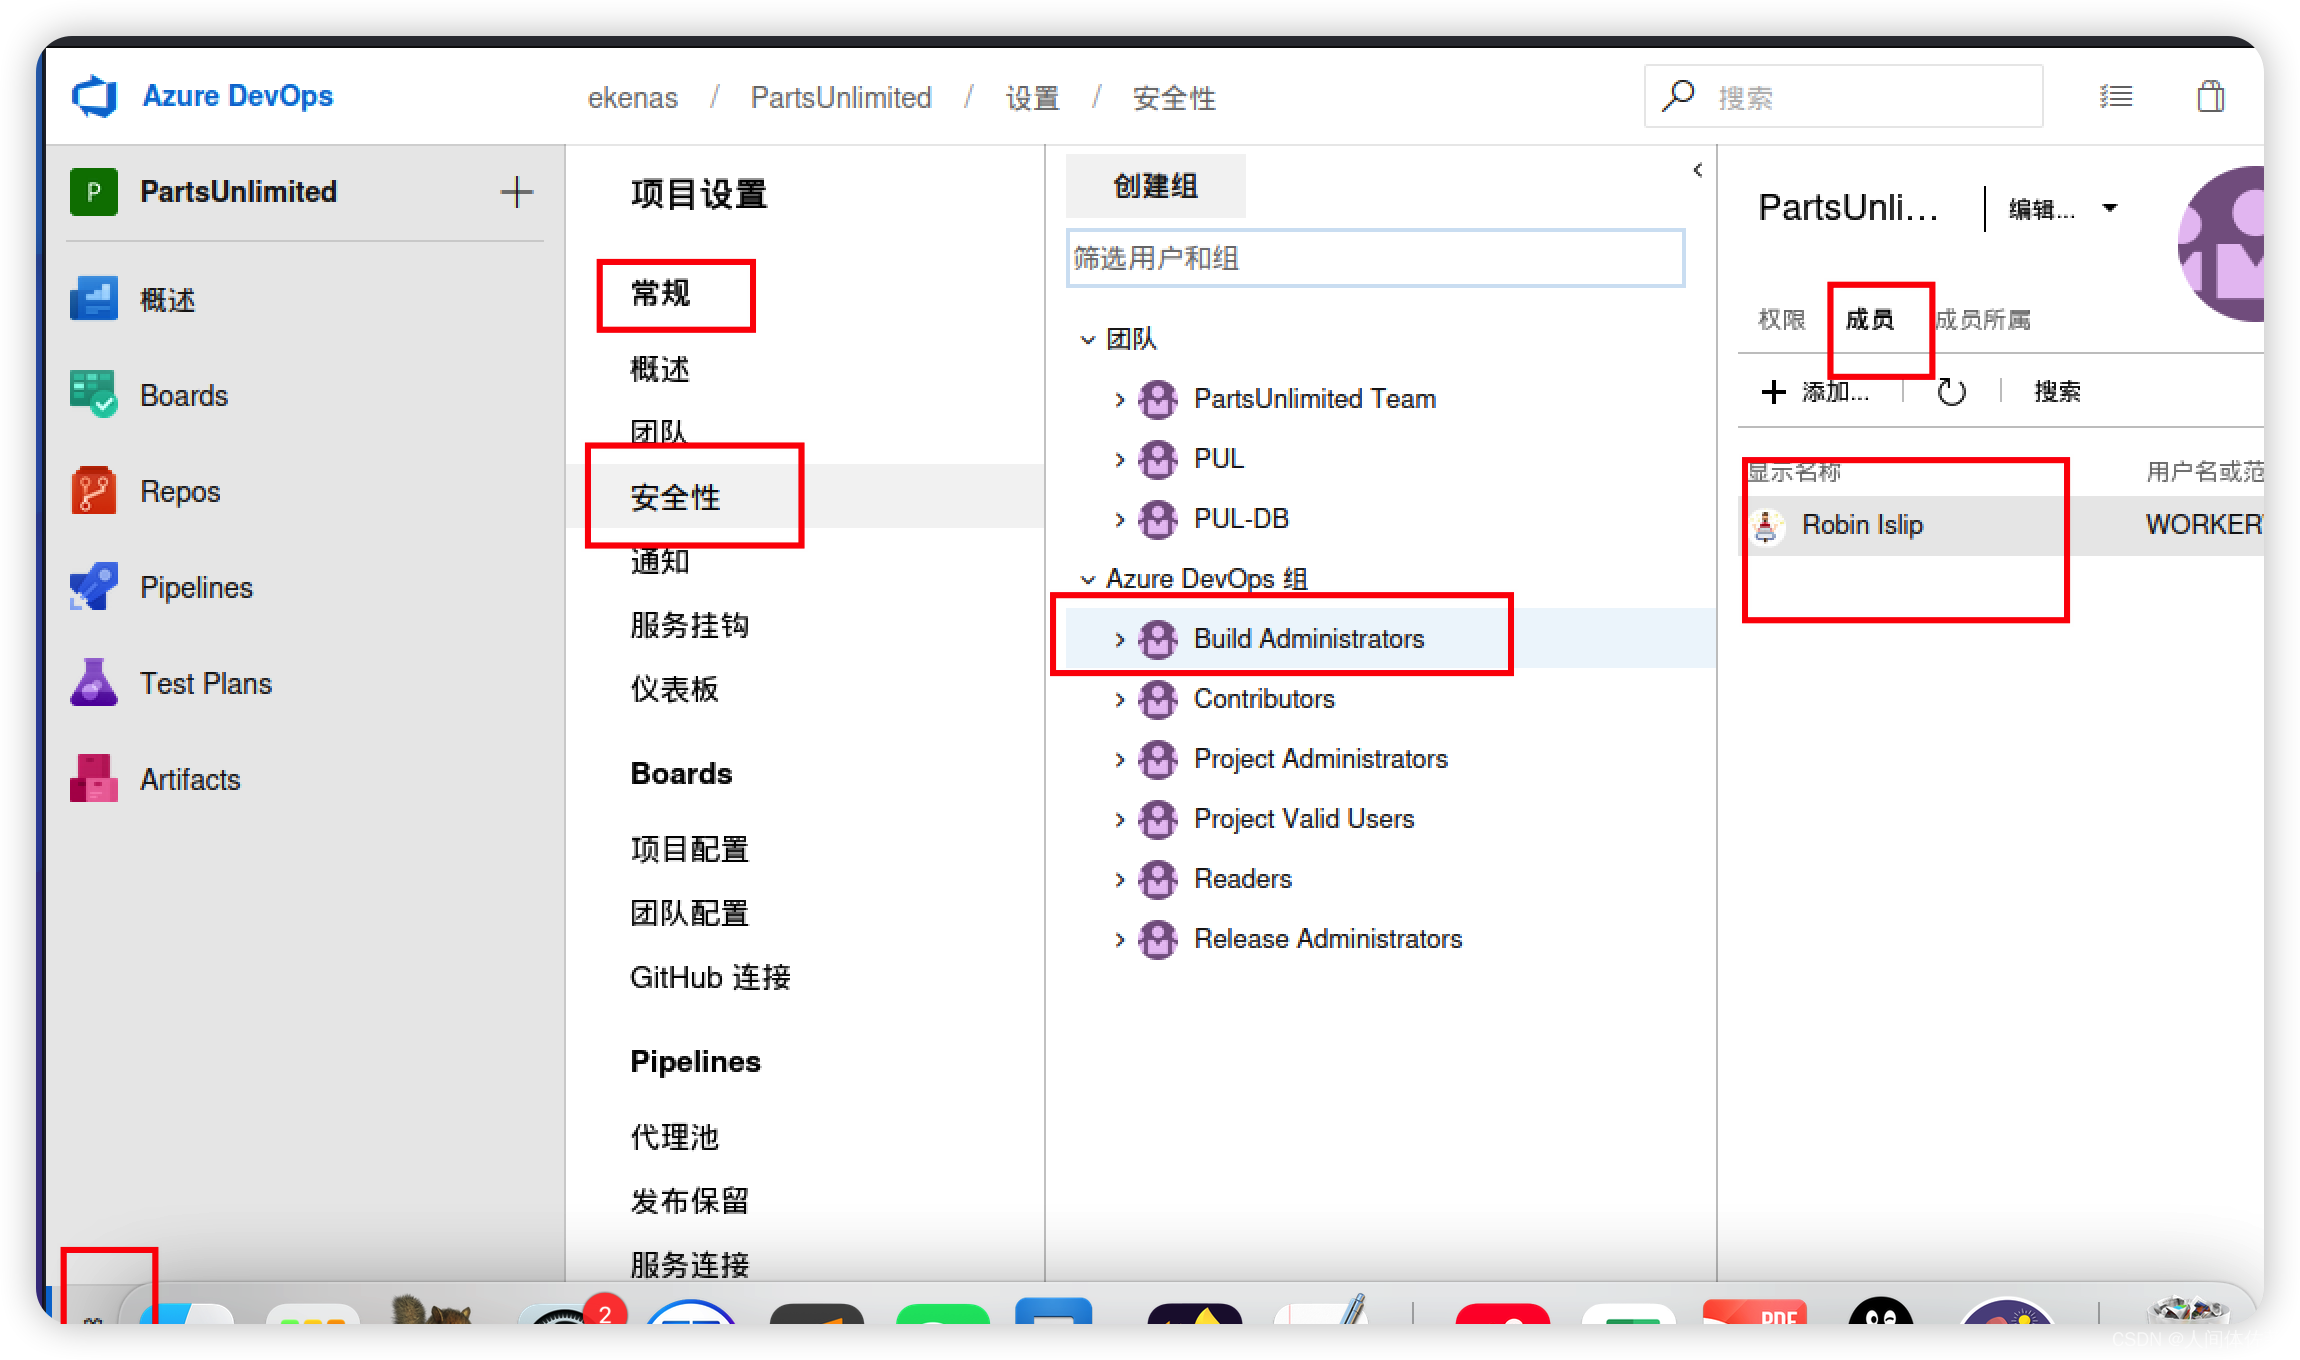Viewport: 2300px width, 1360px height.
Task: Click the Project Valid Users group icon
Action: [x=1158, y=819]
